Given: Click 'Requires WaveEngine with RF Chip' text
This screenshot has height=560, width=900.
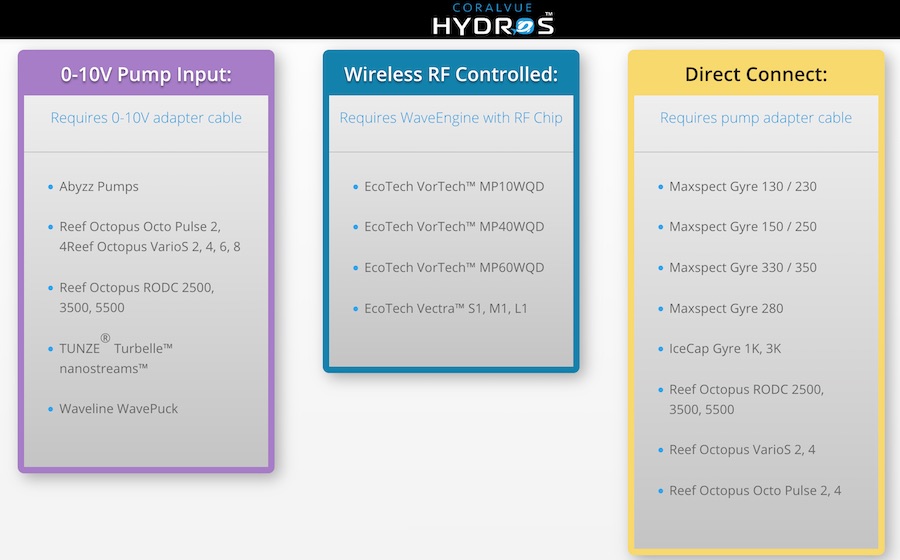Looking at the screenshot, I should 451,118.
